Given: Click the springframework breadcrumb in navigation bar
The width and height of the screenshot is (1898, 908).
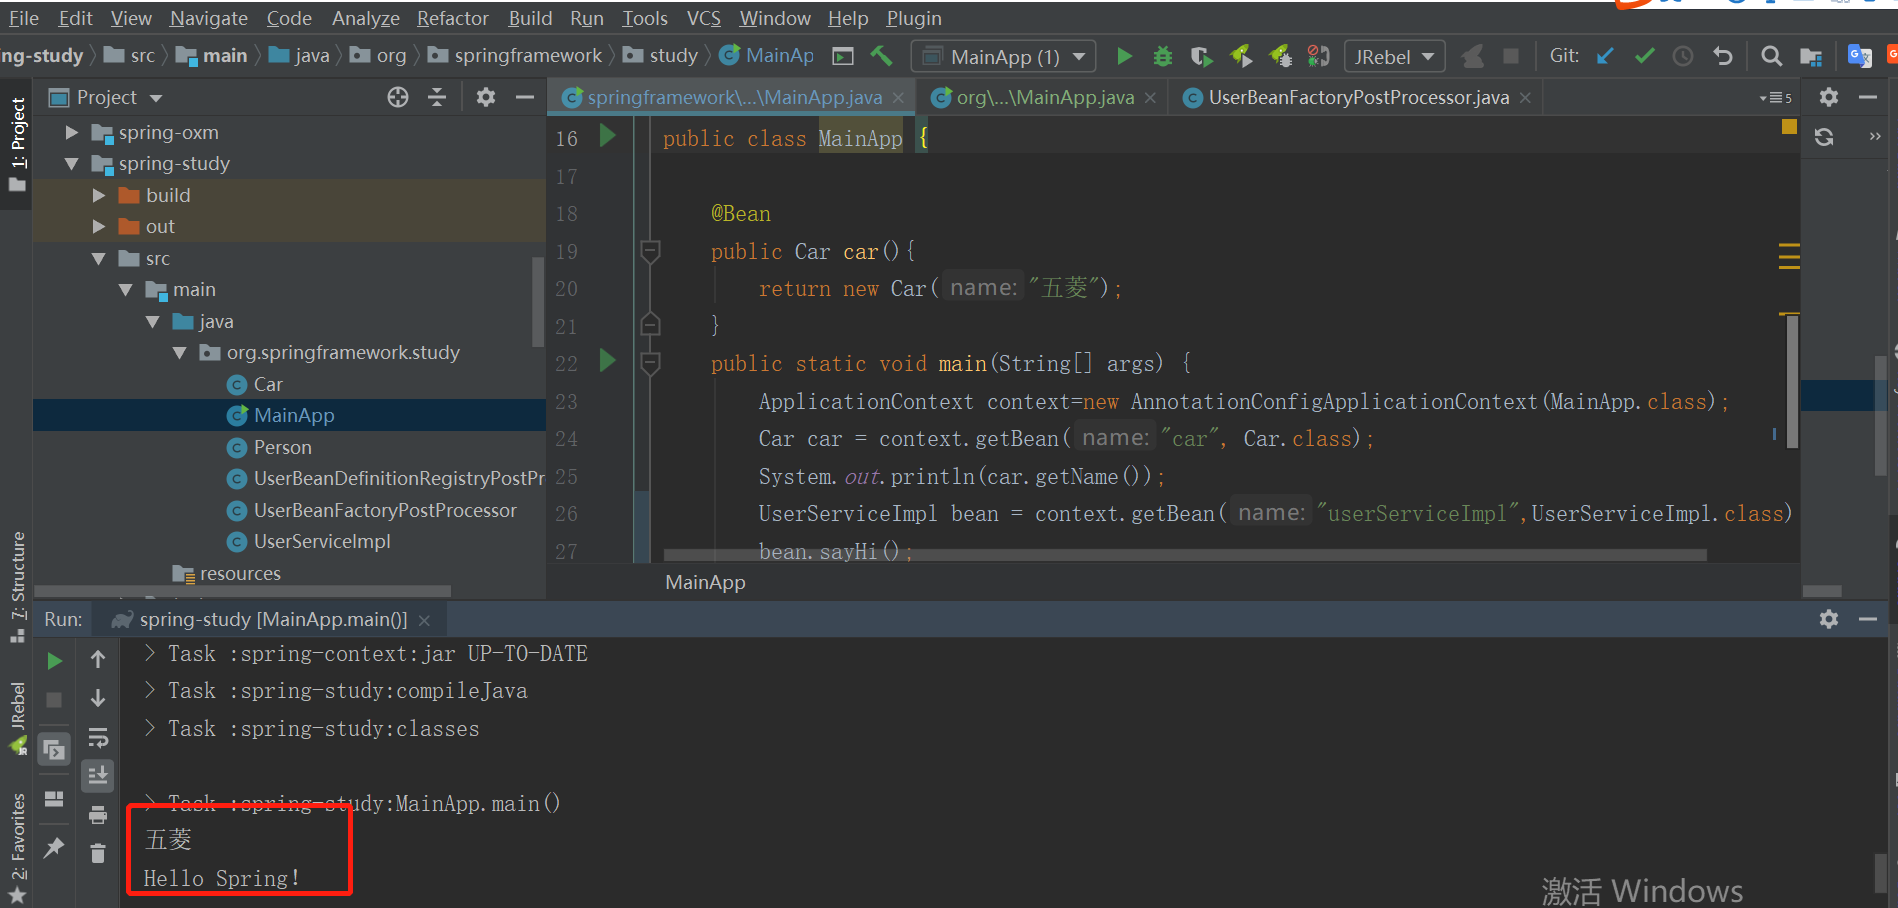Looking at the screenshot, I should point(528,55).
